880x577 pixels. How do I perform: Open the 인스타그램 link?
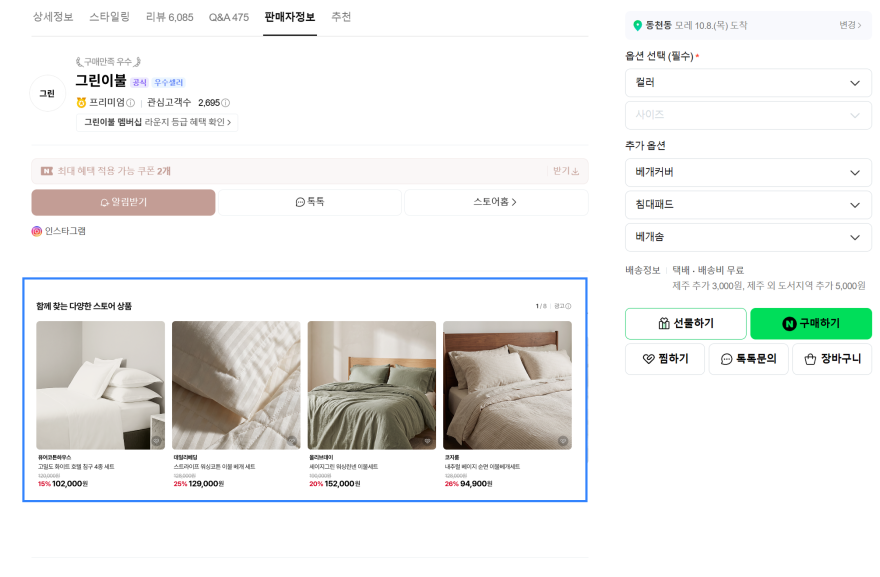65,231
